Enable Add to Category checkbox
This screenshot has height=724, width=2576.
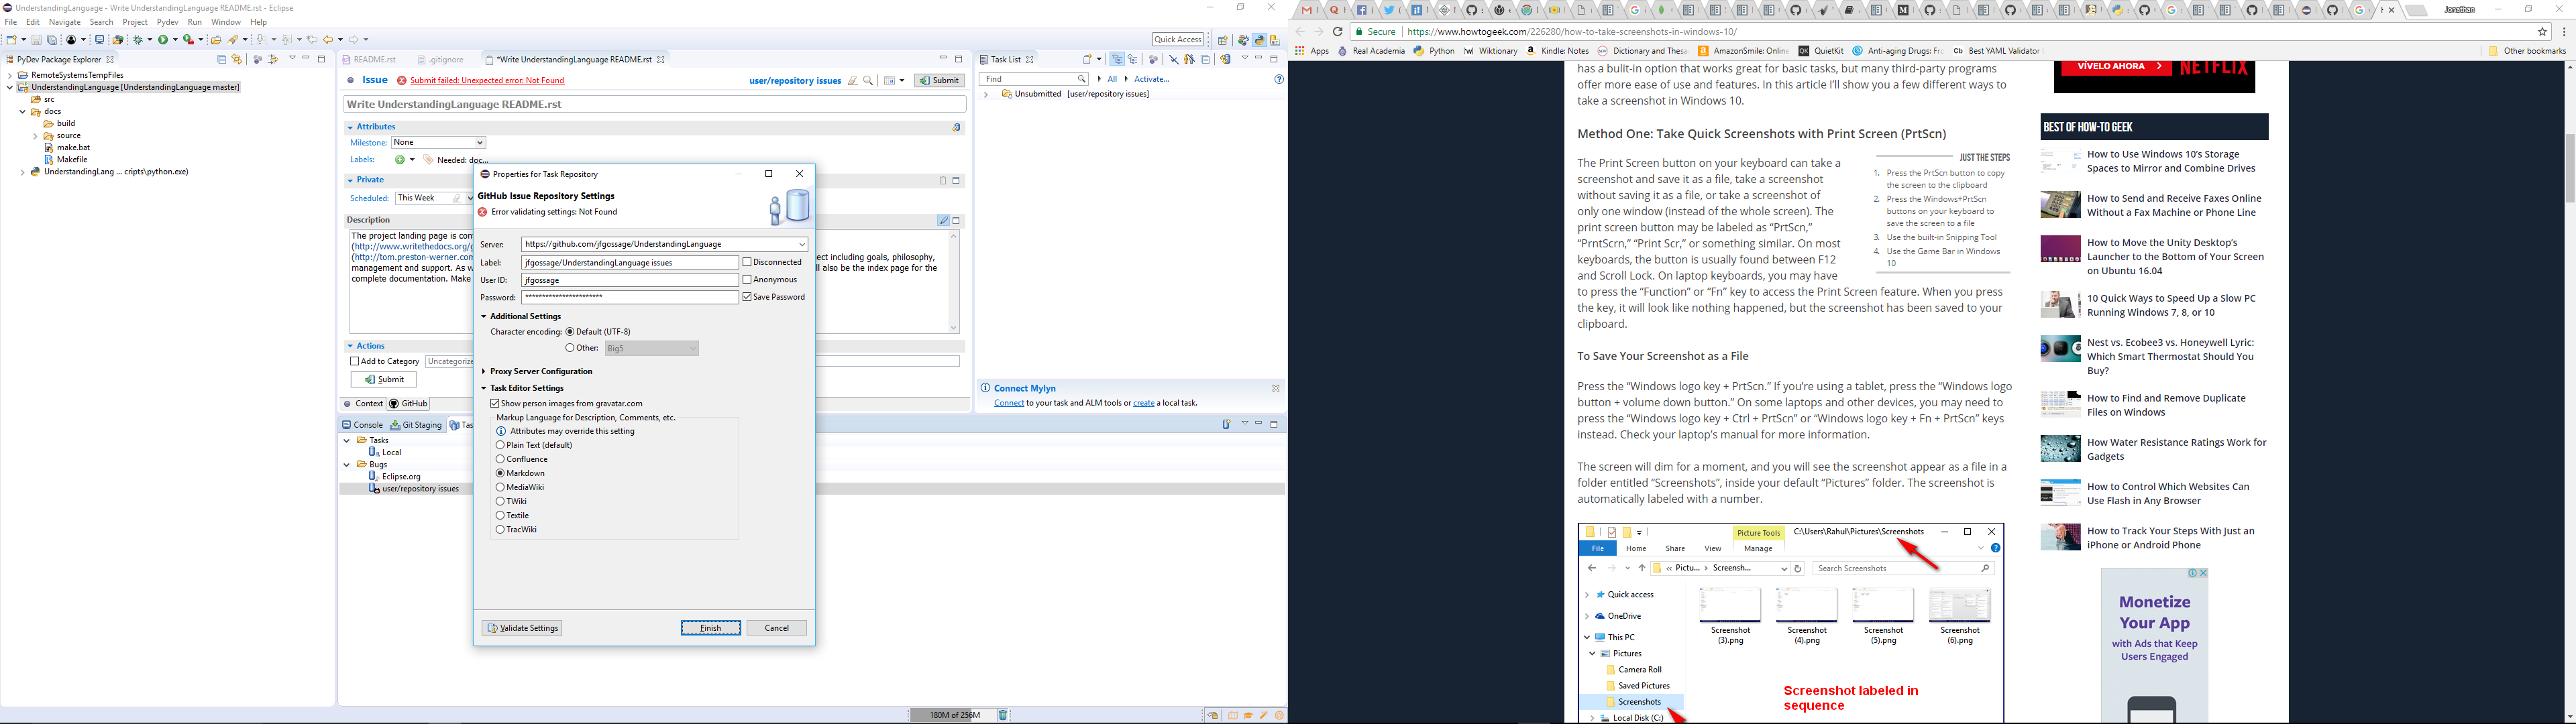[x=354, y=362]
